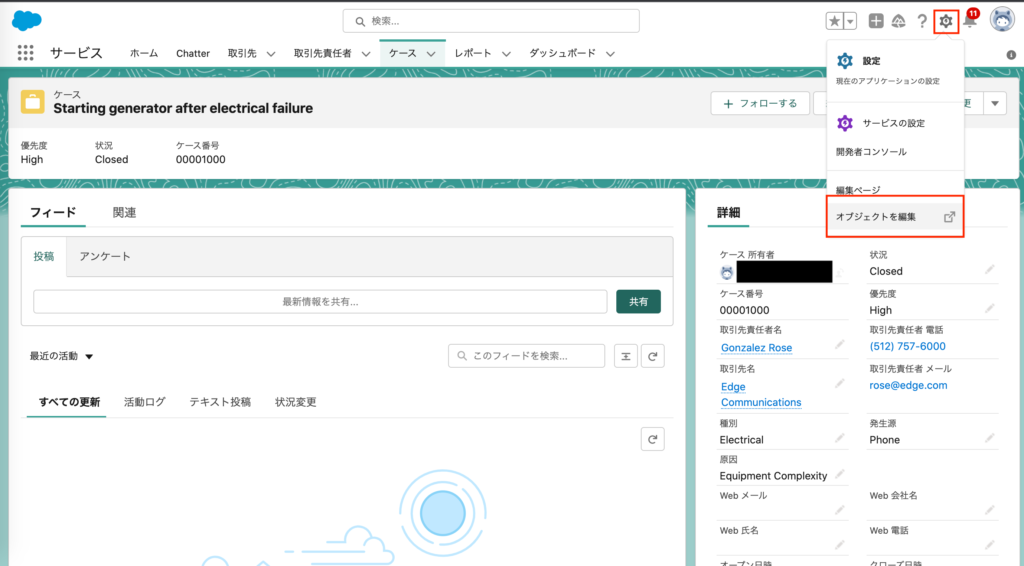Switch to the 関連 tab
Viewport: 1024px width, 566px height.
(x=124, y=213)
